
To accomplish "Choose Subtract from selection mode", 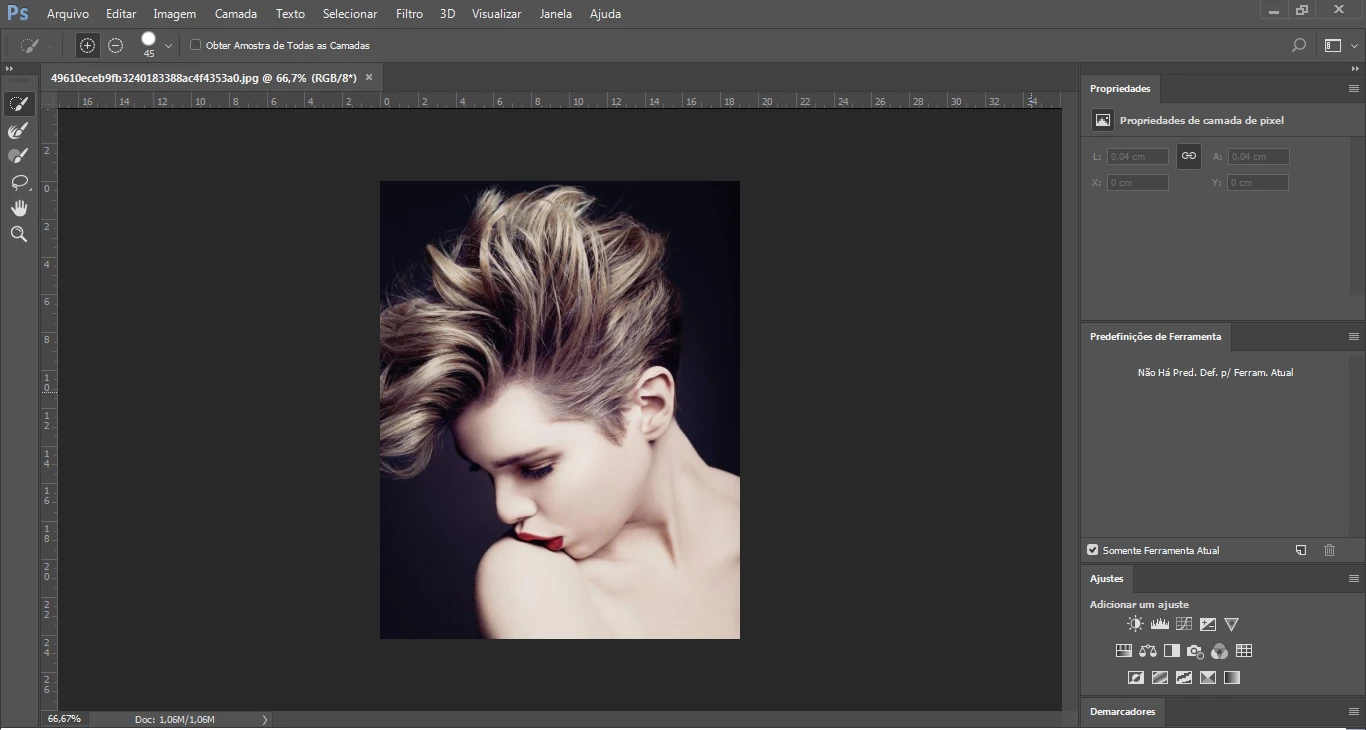I will point(116,45).
